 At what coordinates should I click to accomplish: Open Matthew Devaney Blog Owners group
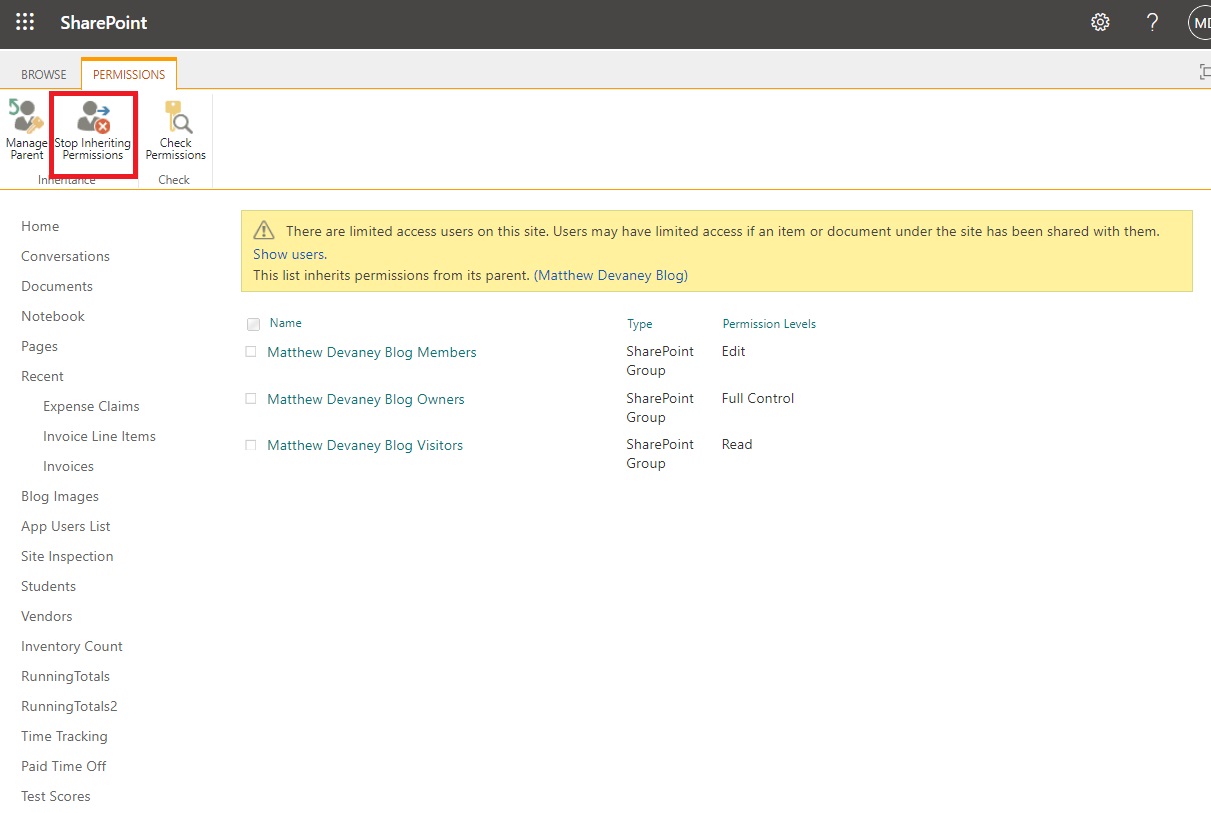tap(366, 398)
